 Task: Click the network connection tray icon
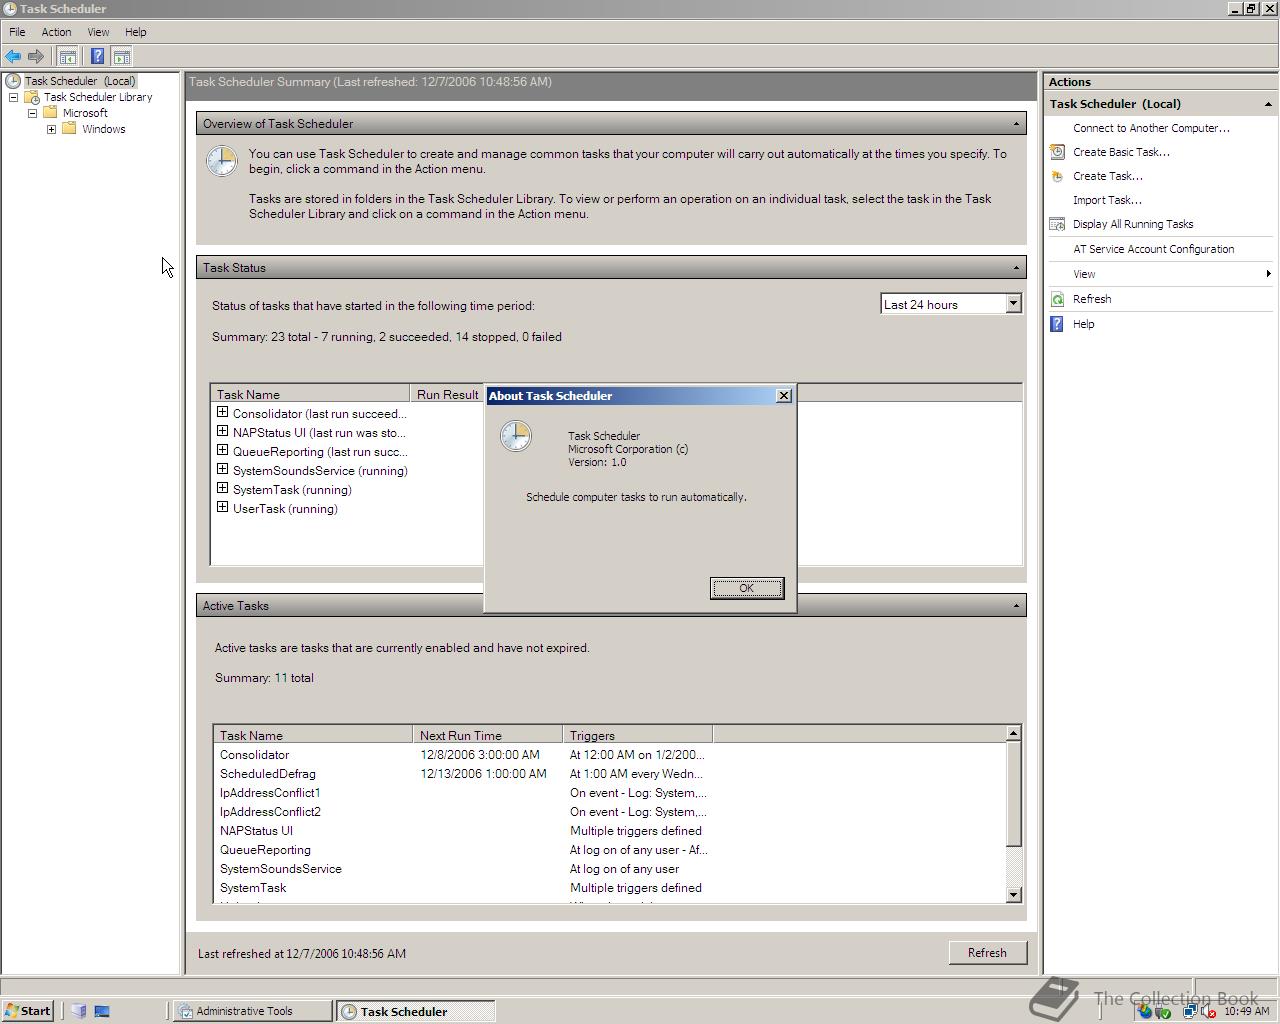click(1190, 1012)
